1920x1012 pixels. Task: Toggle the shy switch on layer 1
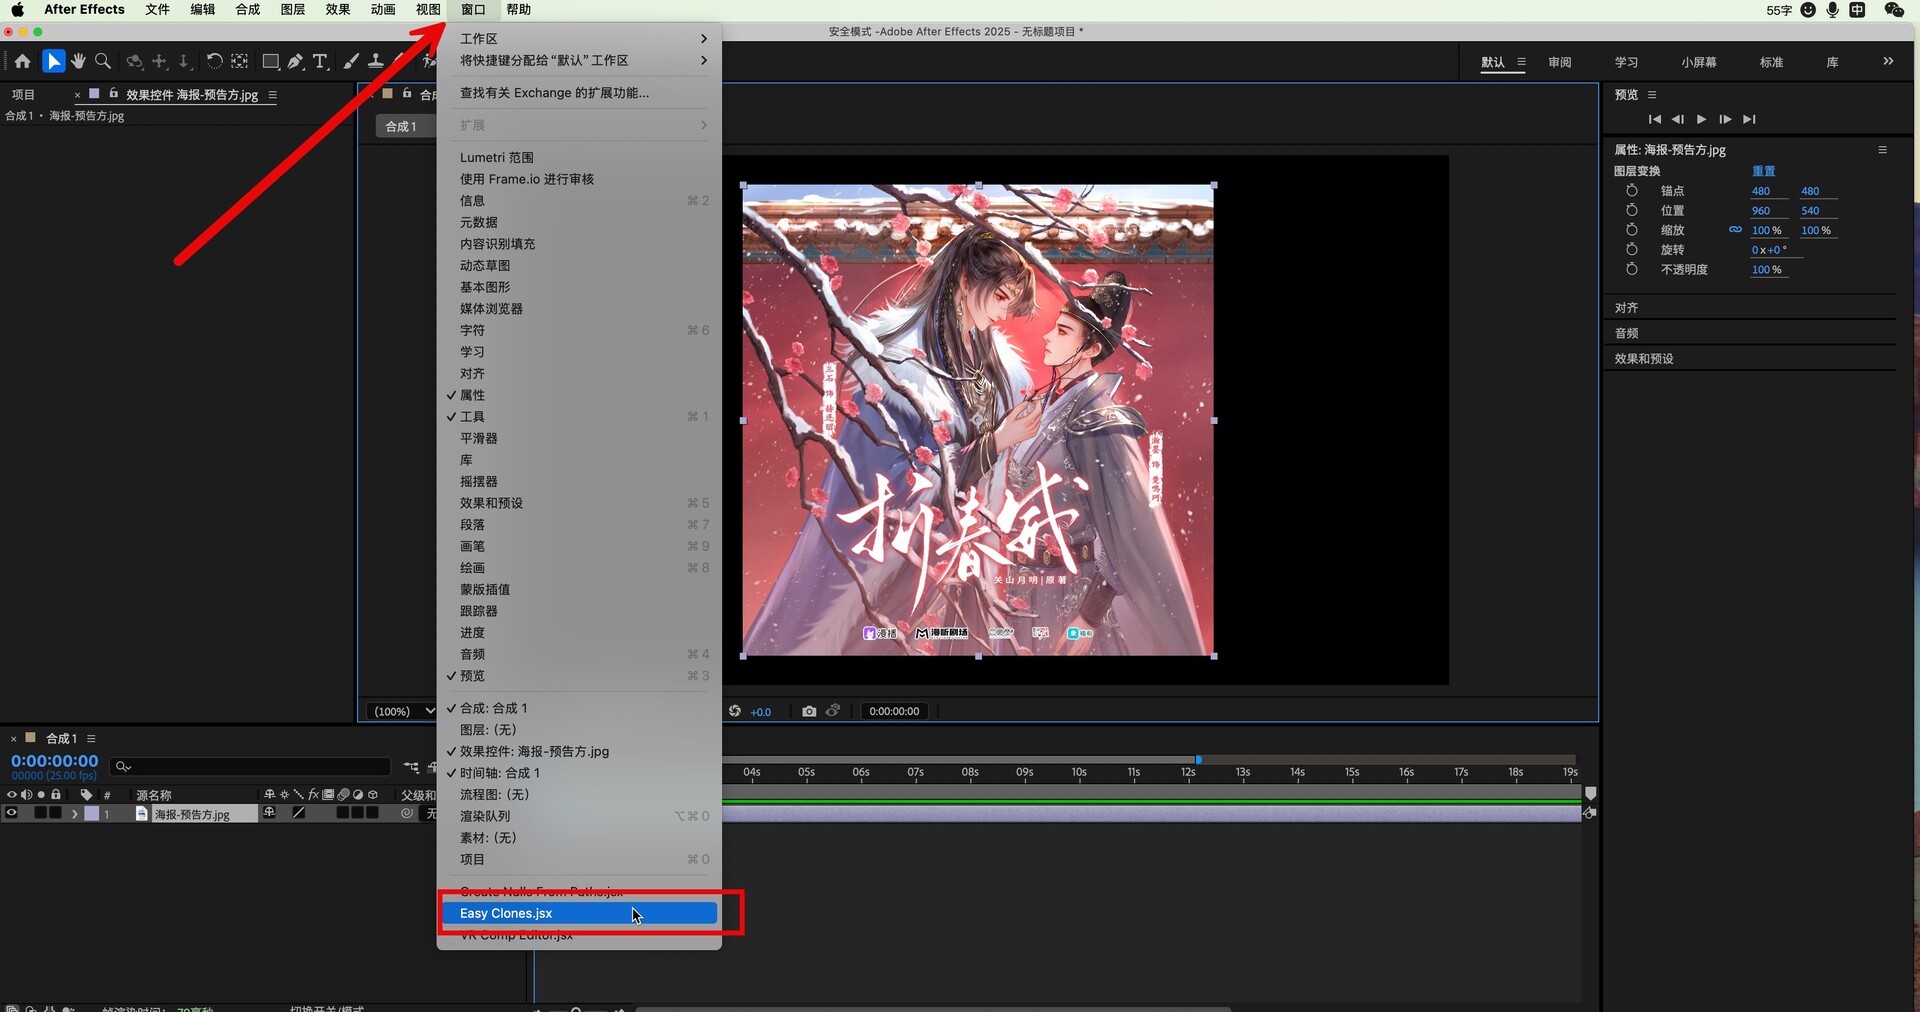pyautogui.click(x=269, y=813)
